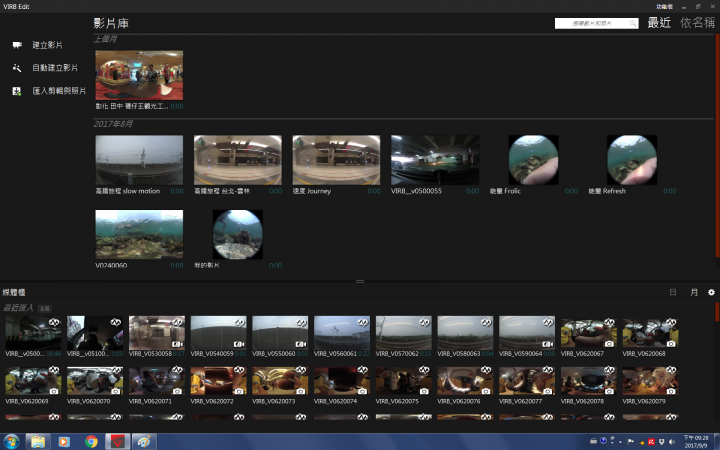The image size is (720, 450).
Task: Open the 高鐵旅程 台北-雲林 video
Action: [x=238, y=160]
